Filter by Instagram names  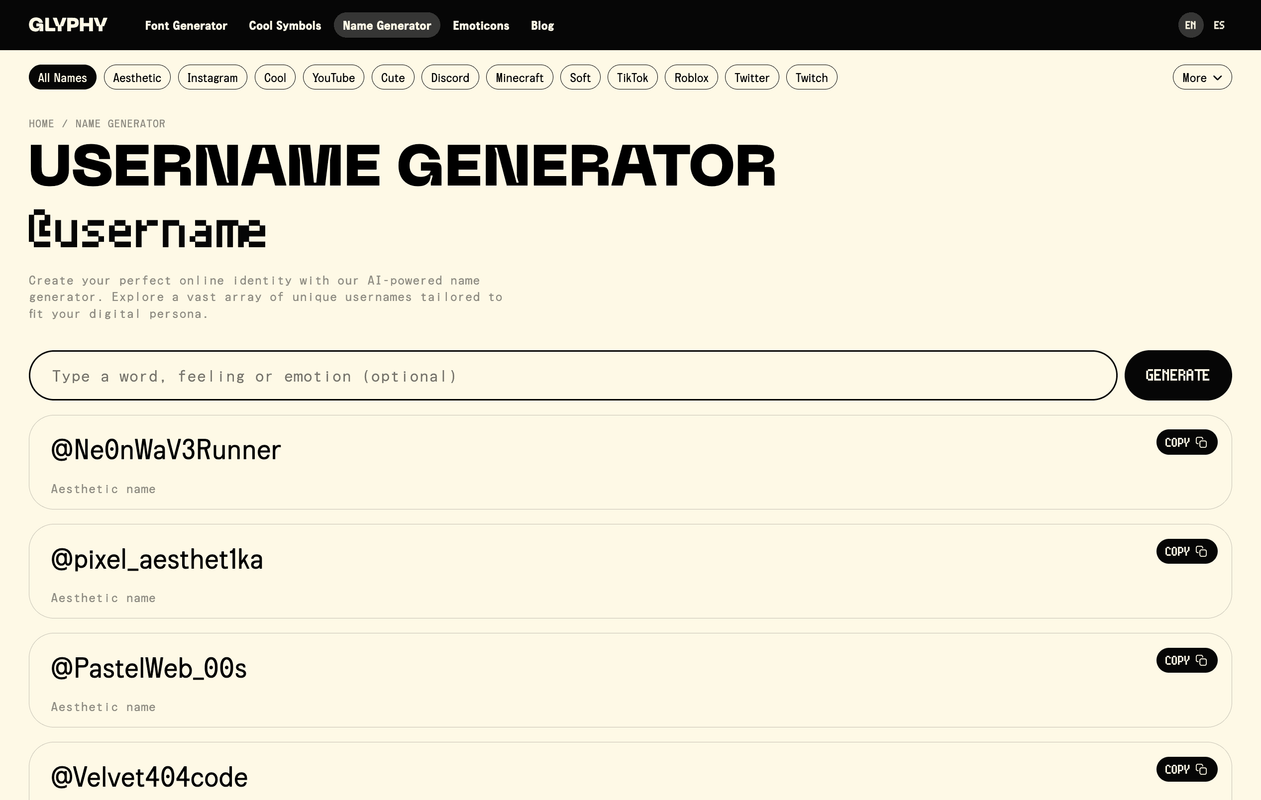[213, 77]
